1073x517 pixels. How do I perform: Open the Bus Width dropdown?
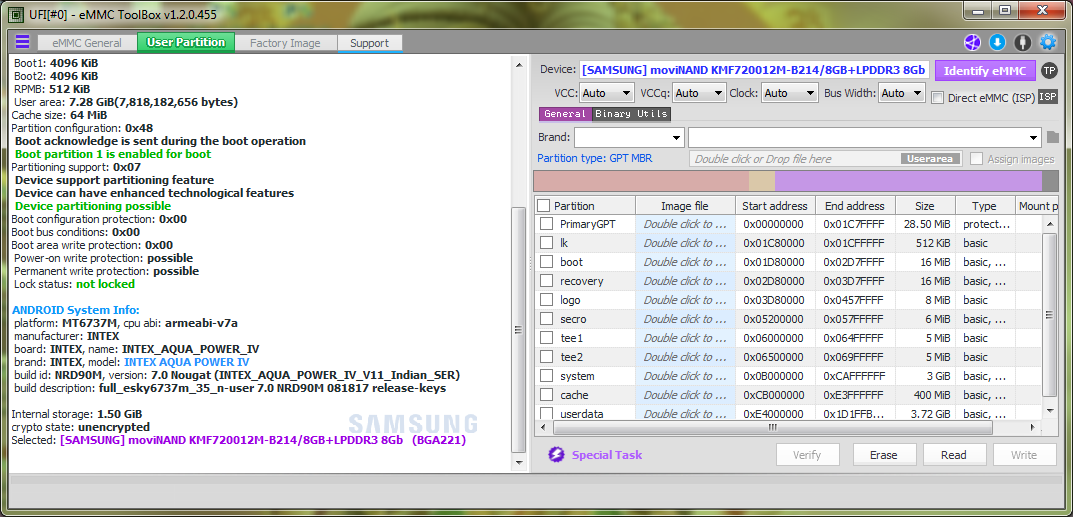[x=902, y=93]
